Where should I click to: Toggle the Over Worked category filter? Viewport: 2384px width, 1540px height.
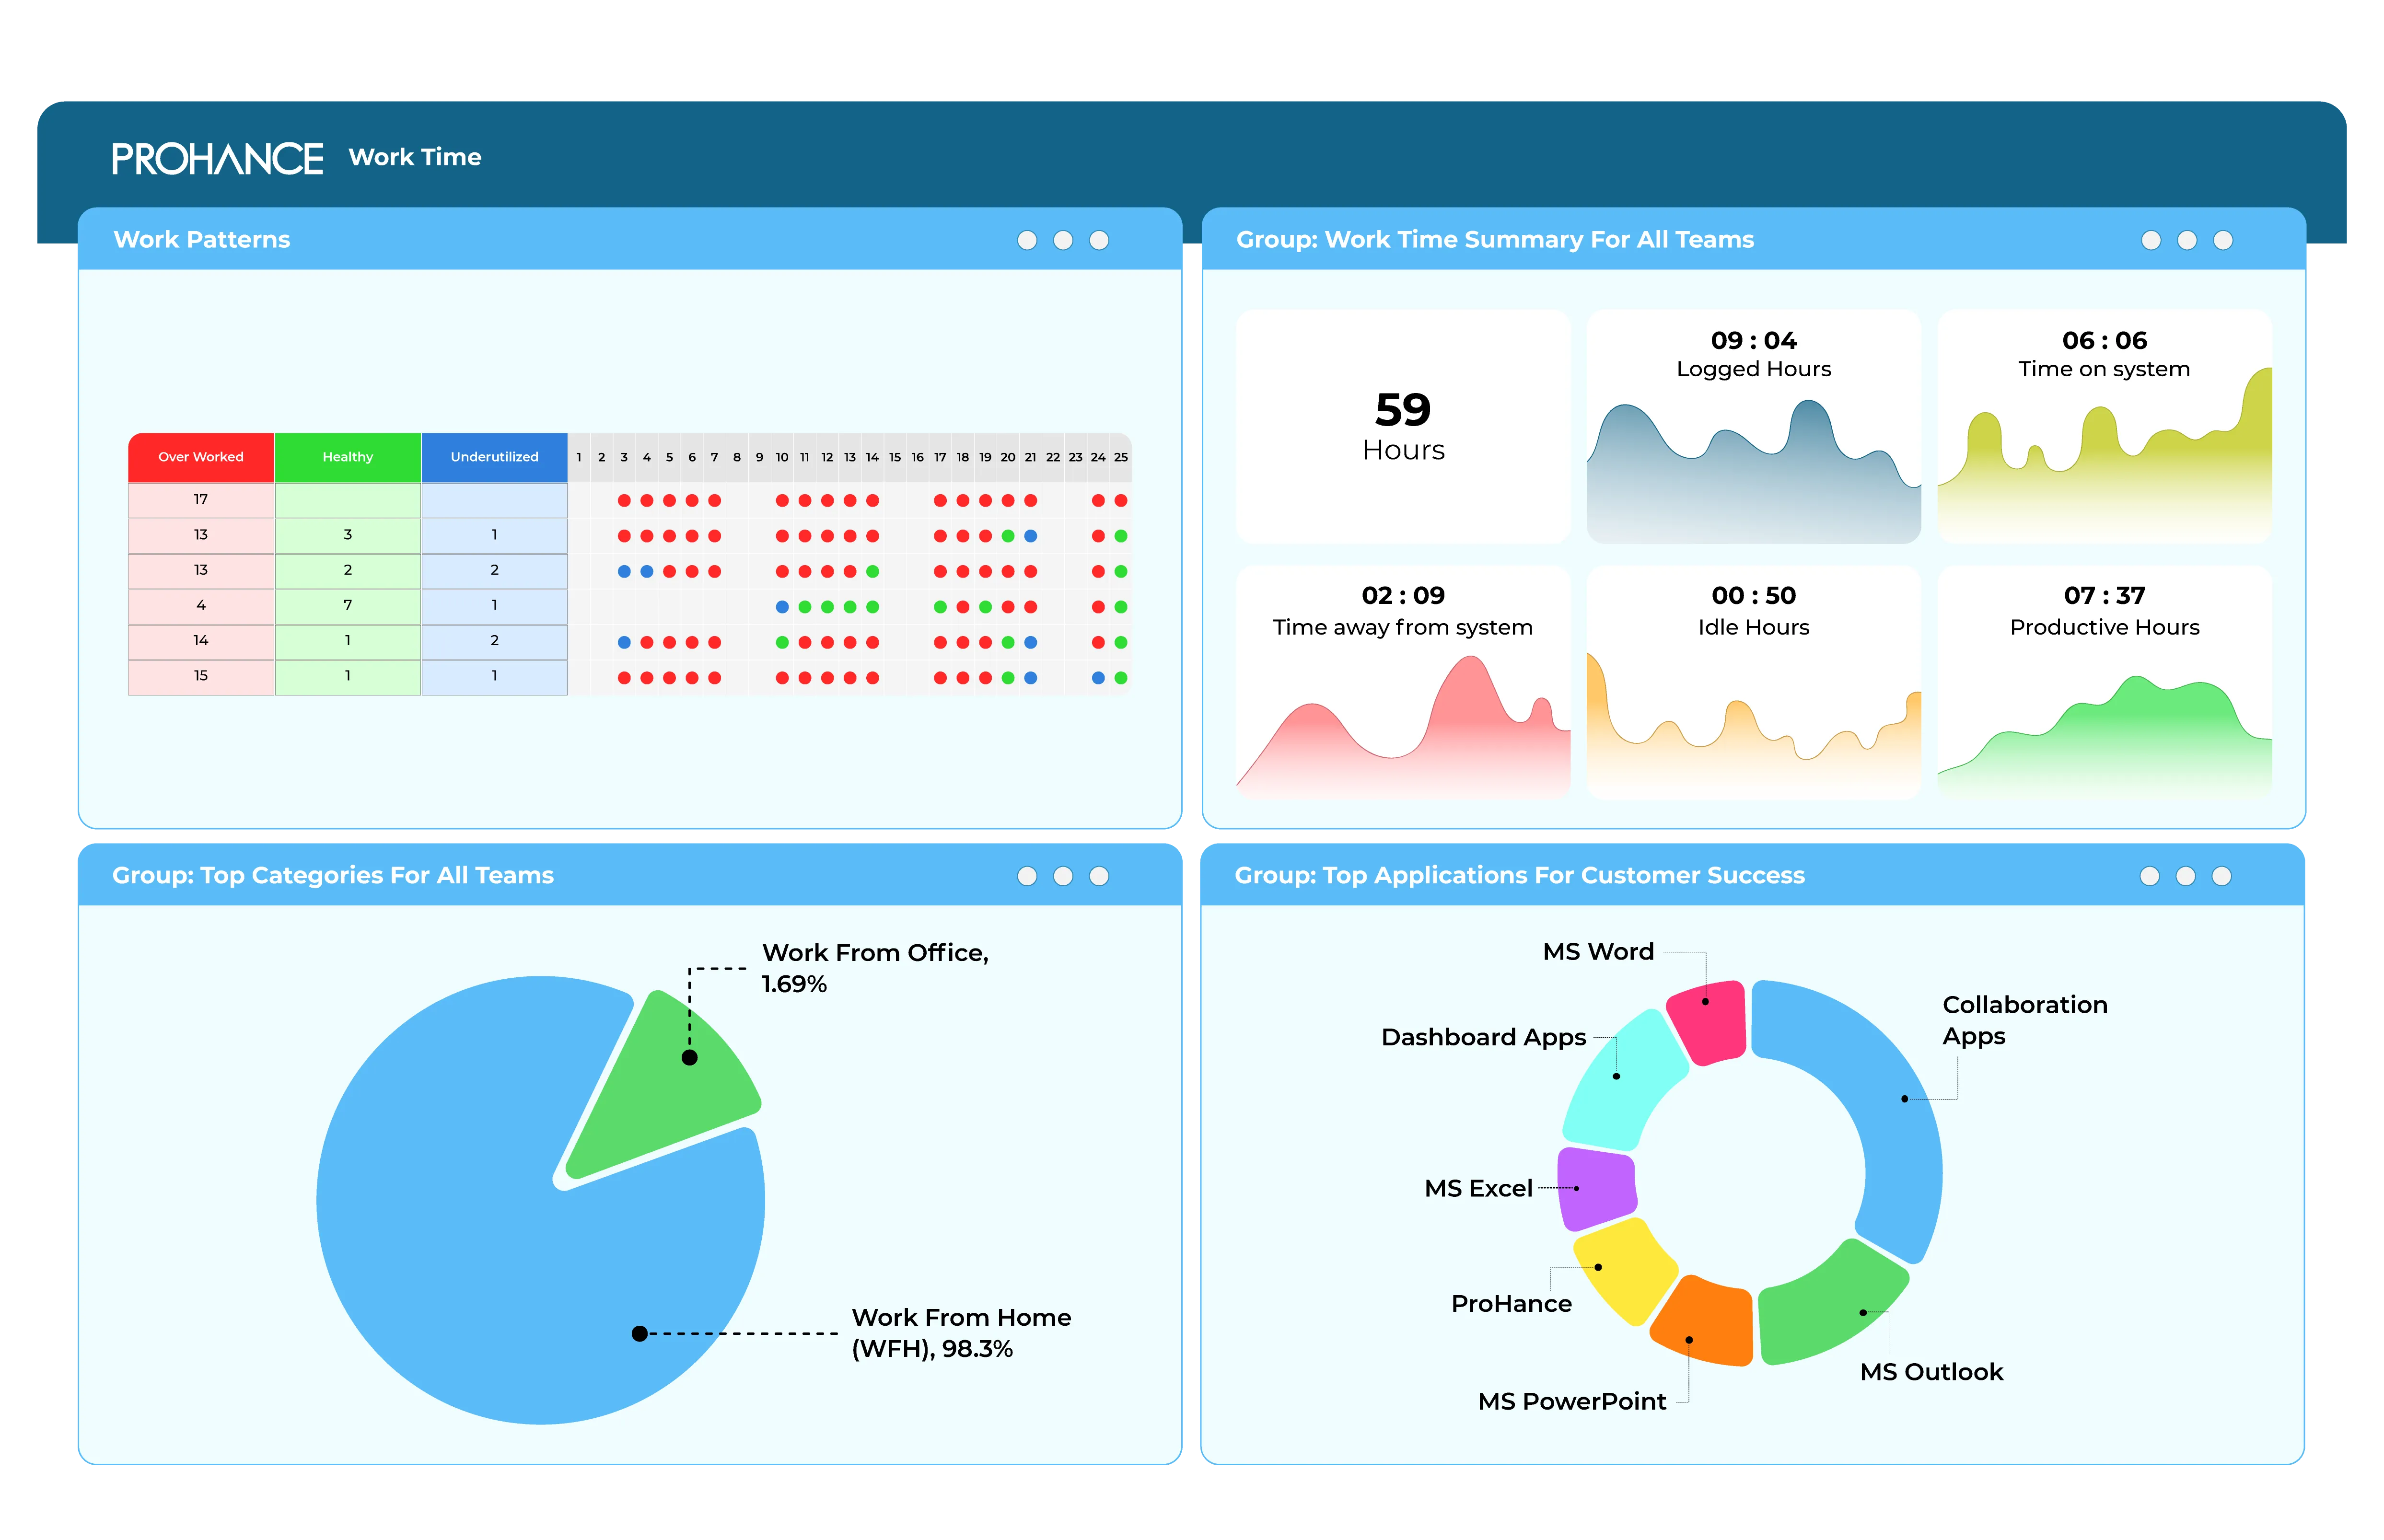pyautogui.click(x=200, y=457)
